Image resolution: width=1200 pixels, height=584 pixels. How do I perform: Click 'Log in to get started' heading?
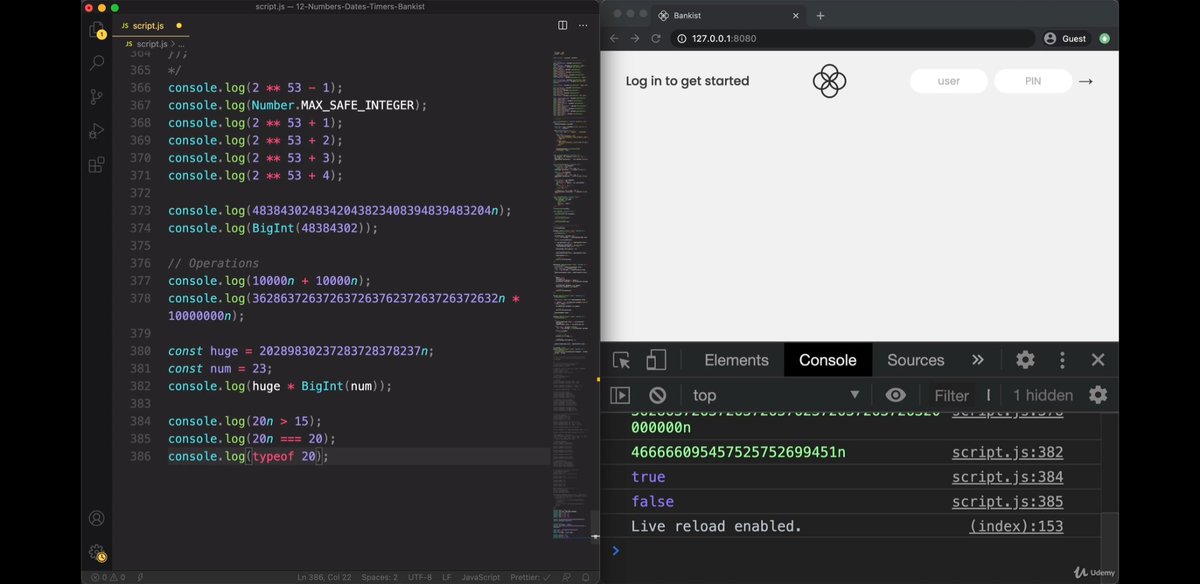point(687,81)
